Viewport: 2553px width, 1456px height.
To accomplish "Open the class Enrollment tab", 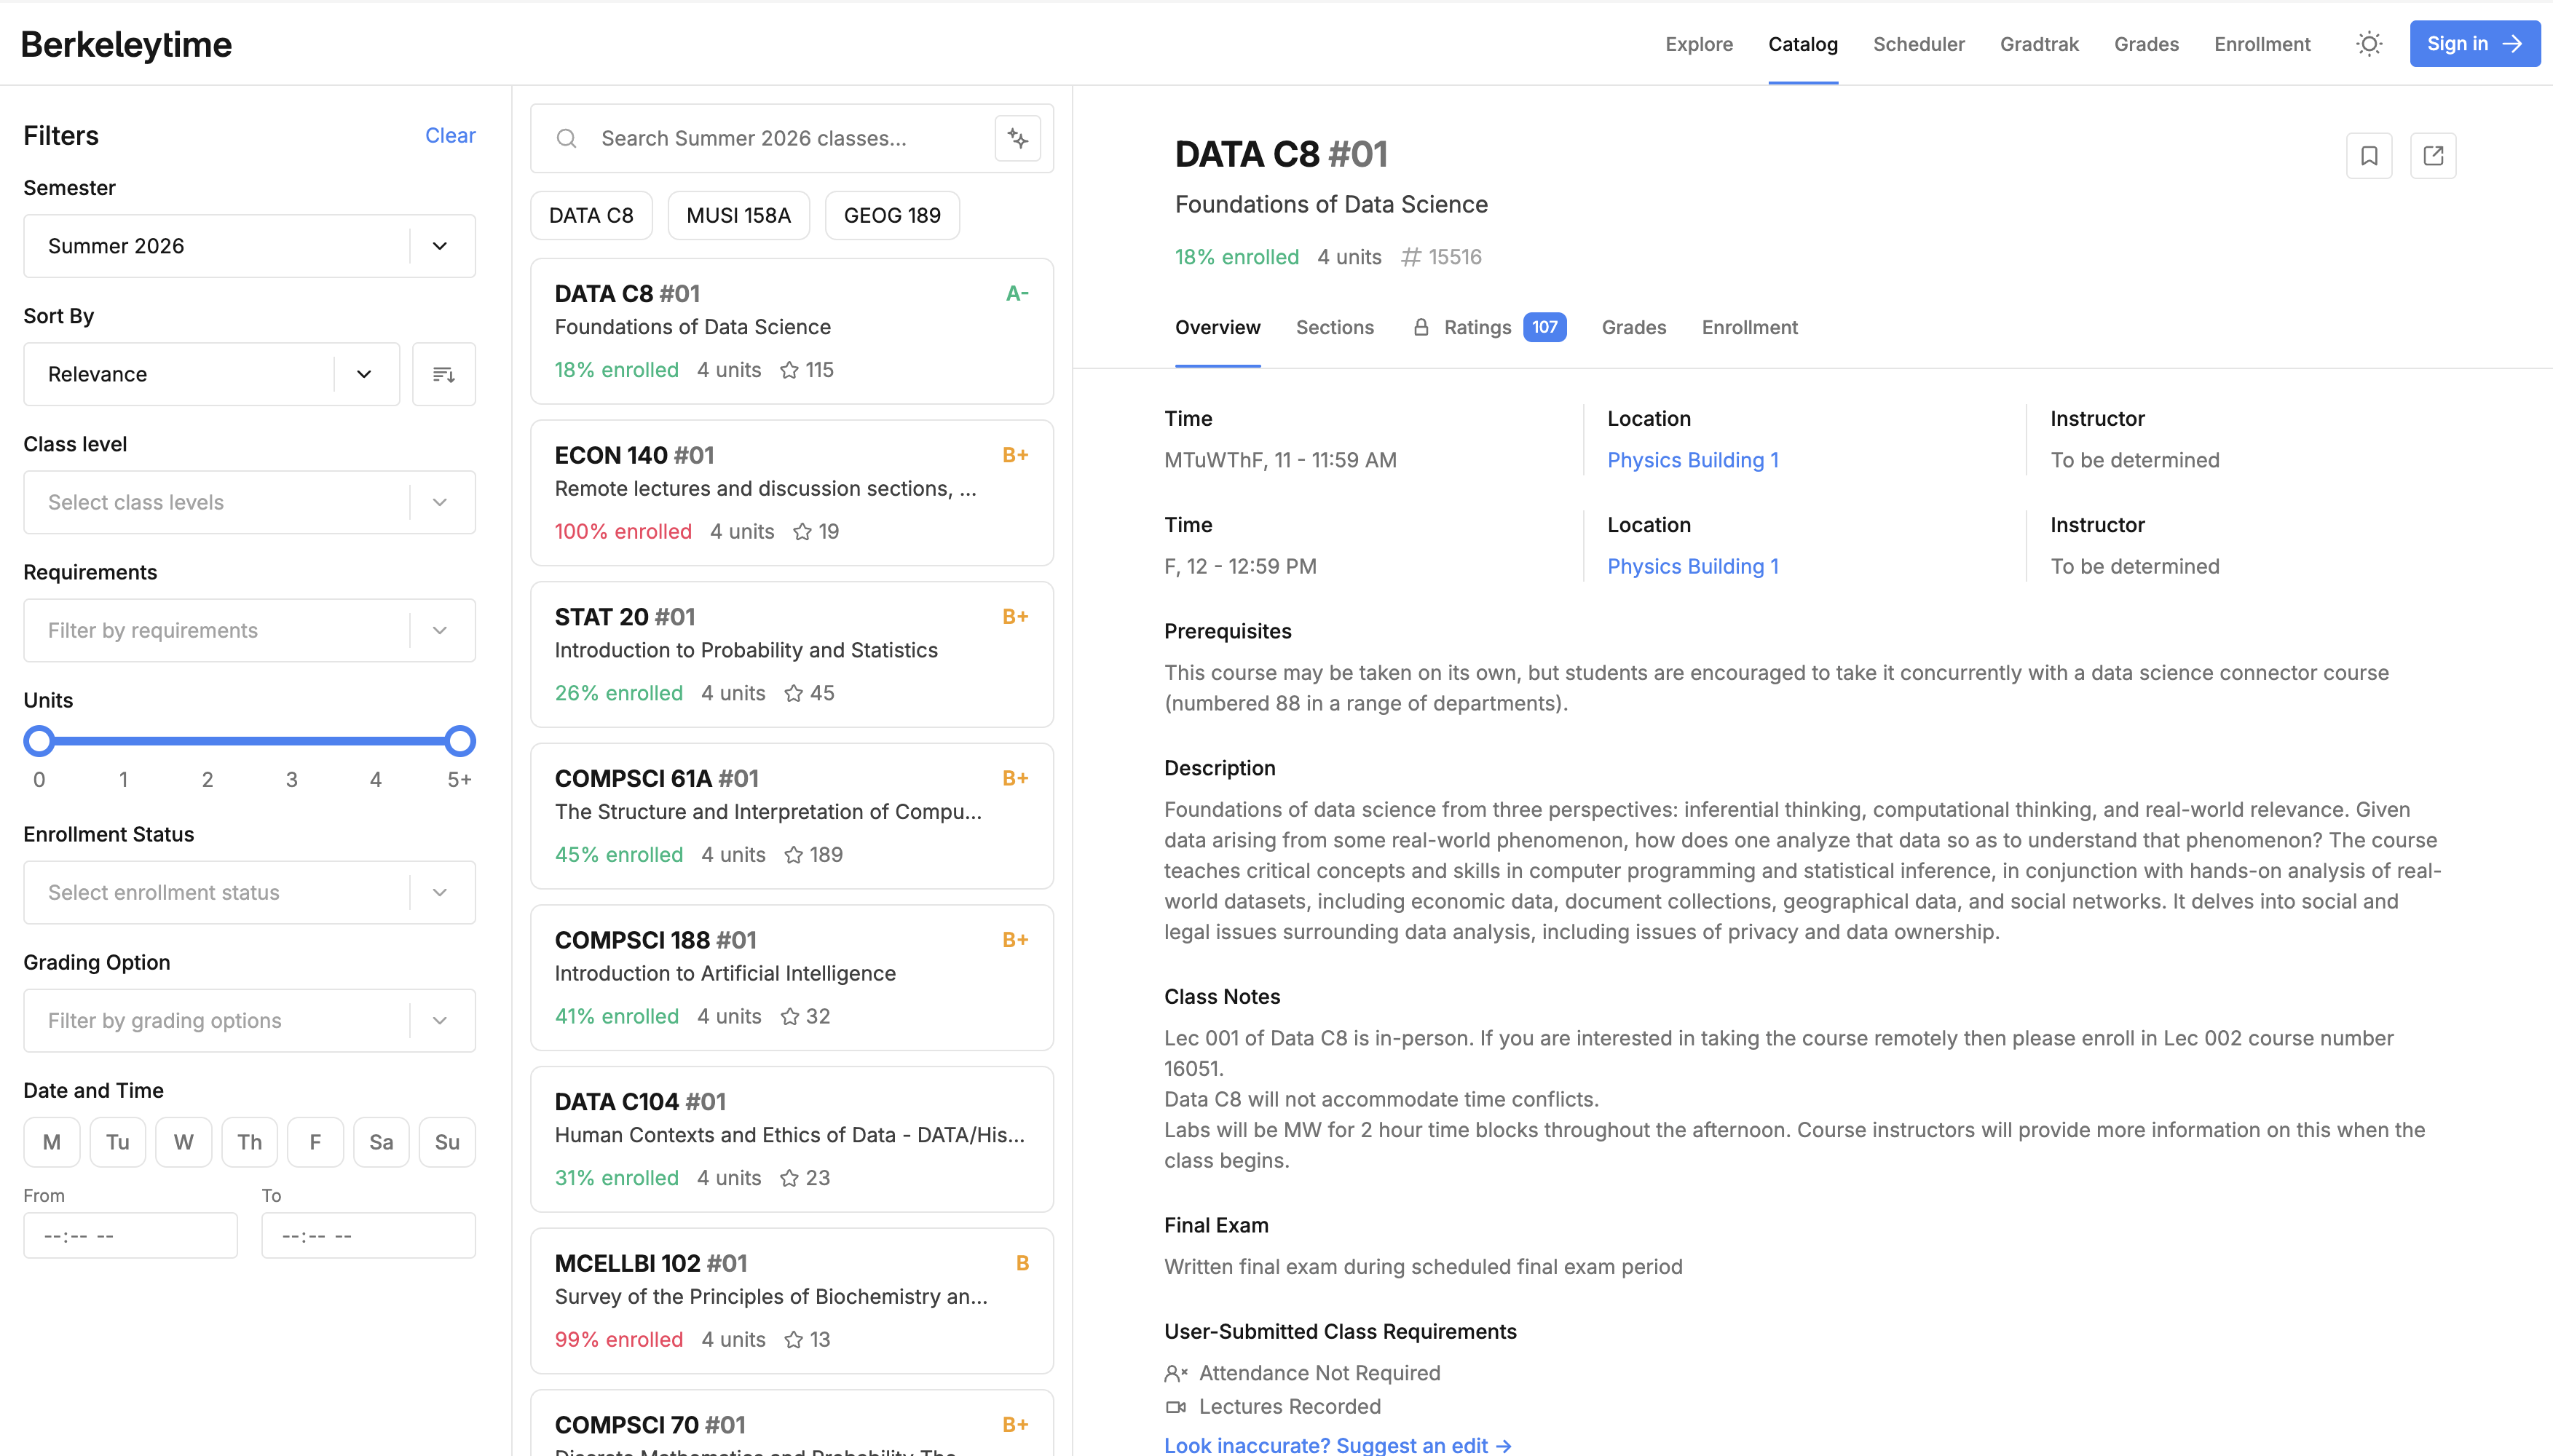I will coord(1750,327).
